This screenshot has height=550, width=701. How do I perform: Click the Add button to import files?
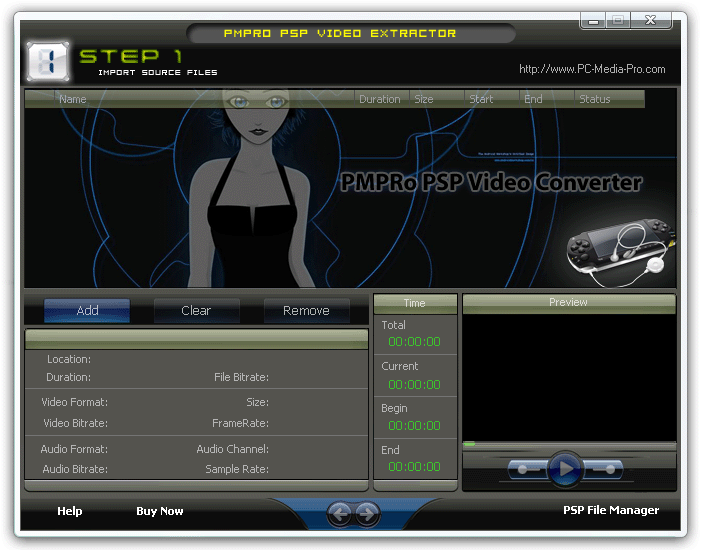click(87, 310)
